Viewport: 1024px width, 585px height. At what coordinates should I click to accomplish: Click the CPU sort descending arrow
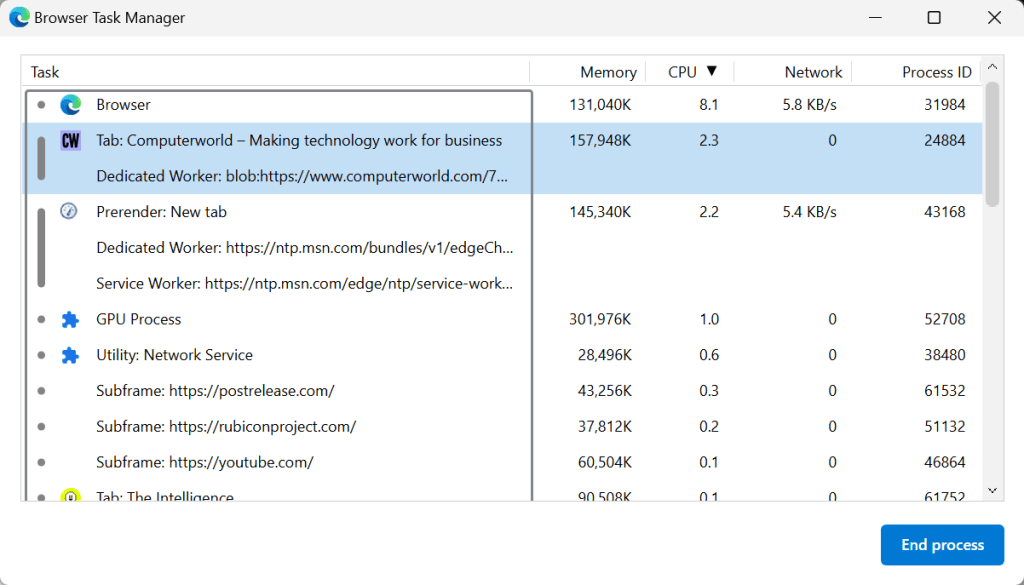click(x=712, y=71)
